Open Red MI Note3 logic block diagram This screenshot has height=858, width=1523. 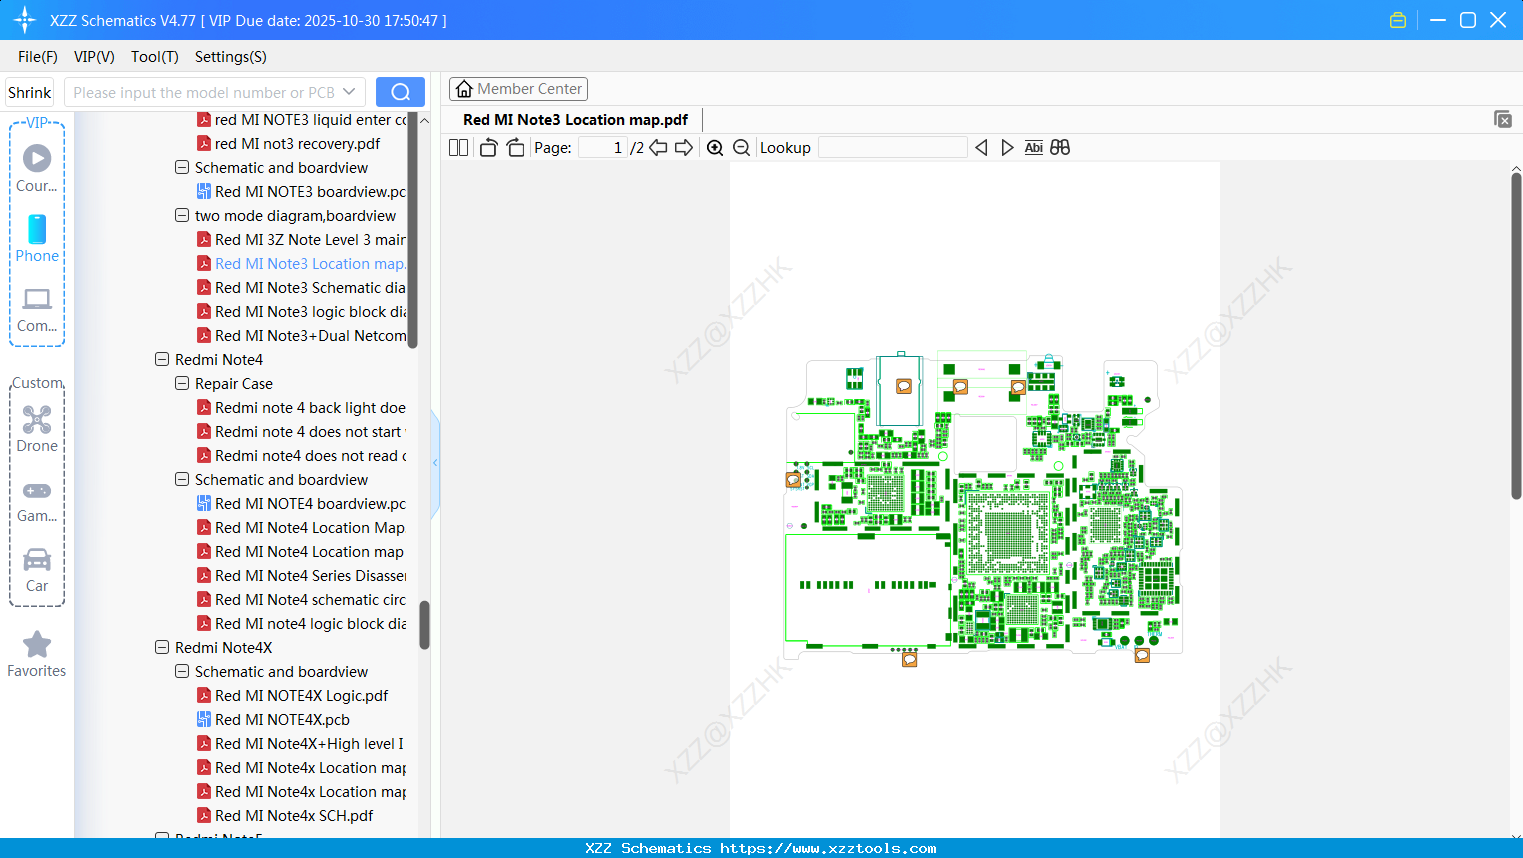pyautogui.click(x=301, y=312)
